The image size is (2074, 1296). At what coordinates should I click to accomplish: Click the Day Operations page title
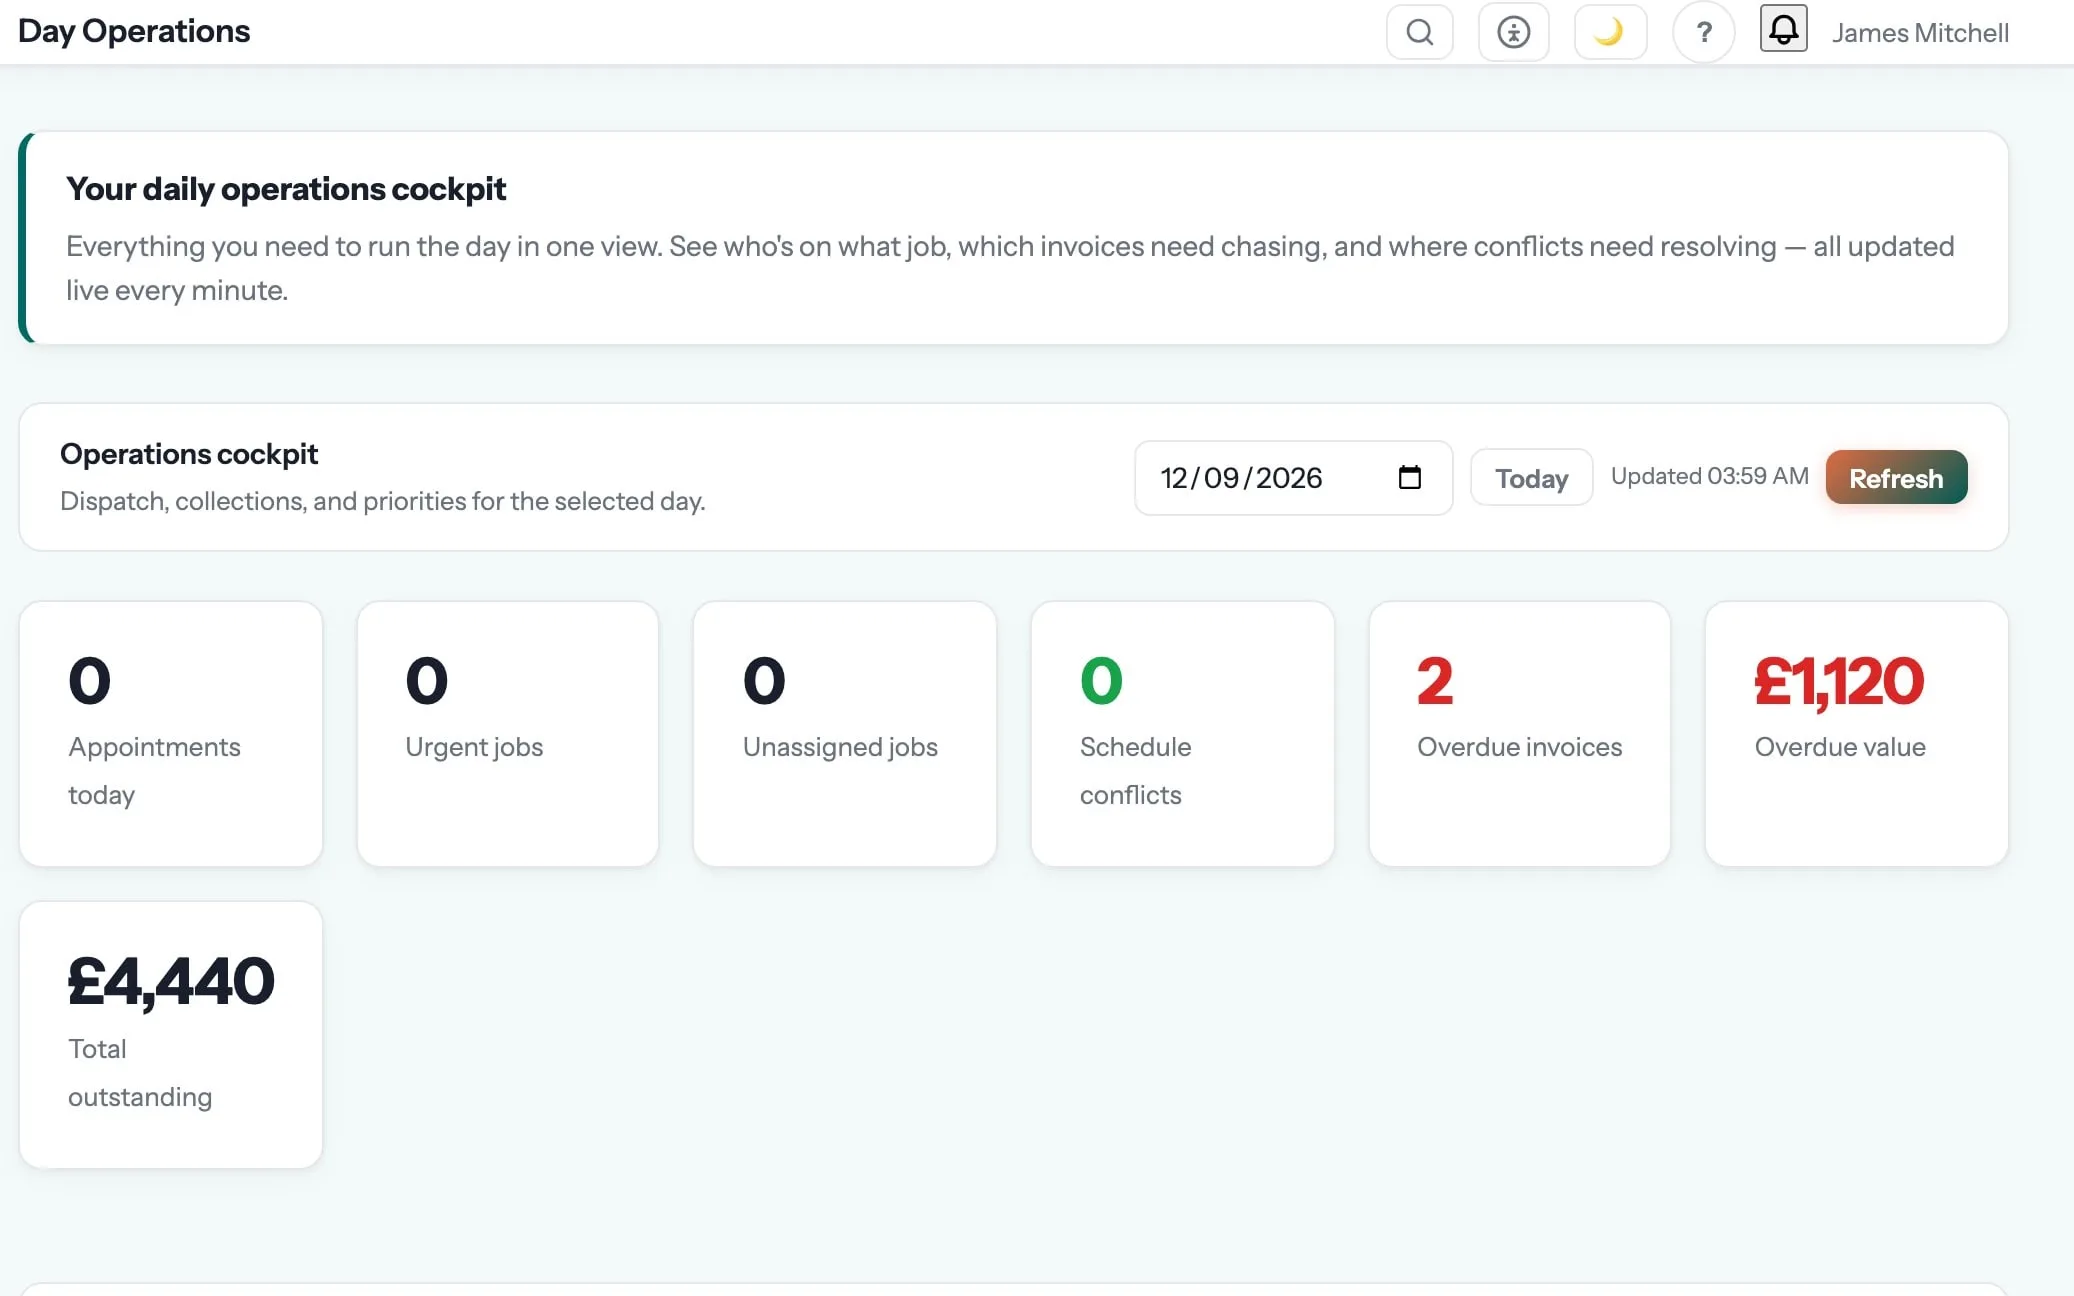pos(134,31)
